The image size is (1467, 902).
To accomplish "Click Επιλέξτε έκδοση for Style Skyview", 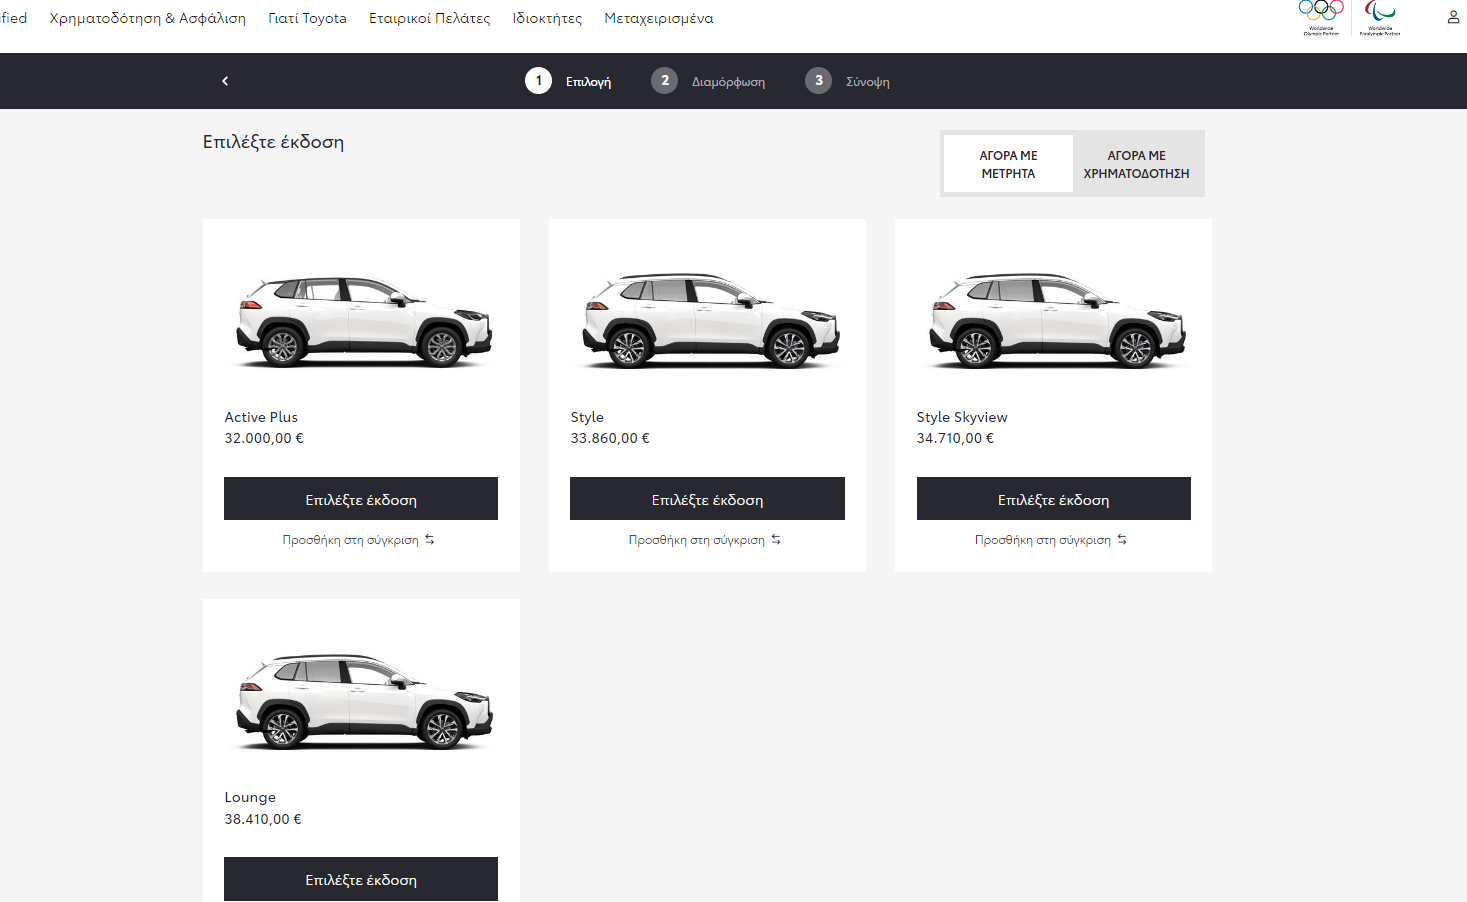I will click(1053, 499).
